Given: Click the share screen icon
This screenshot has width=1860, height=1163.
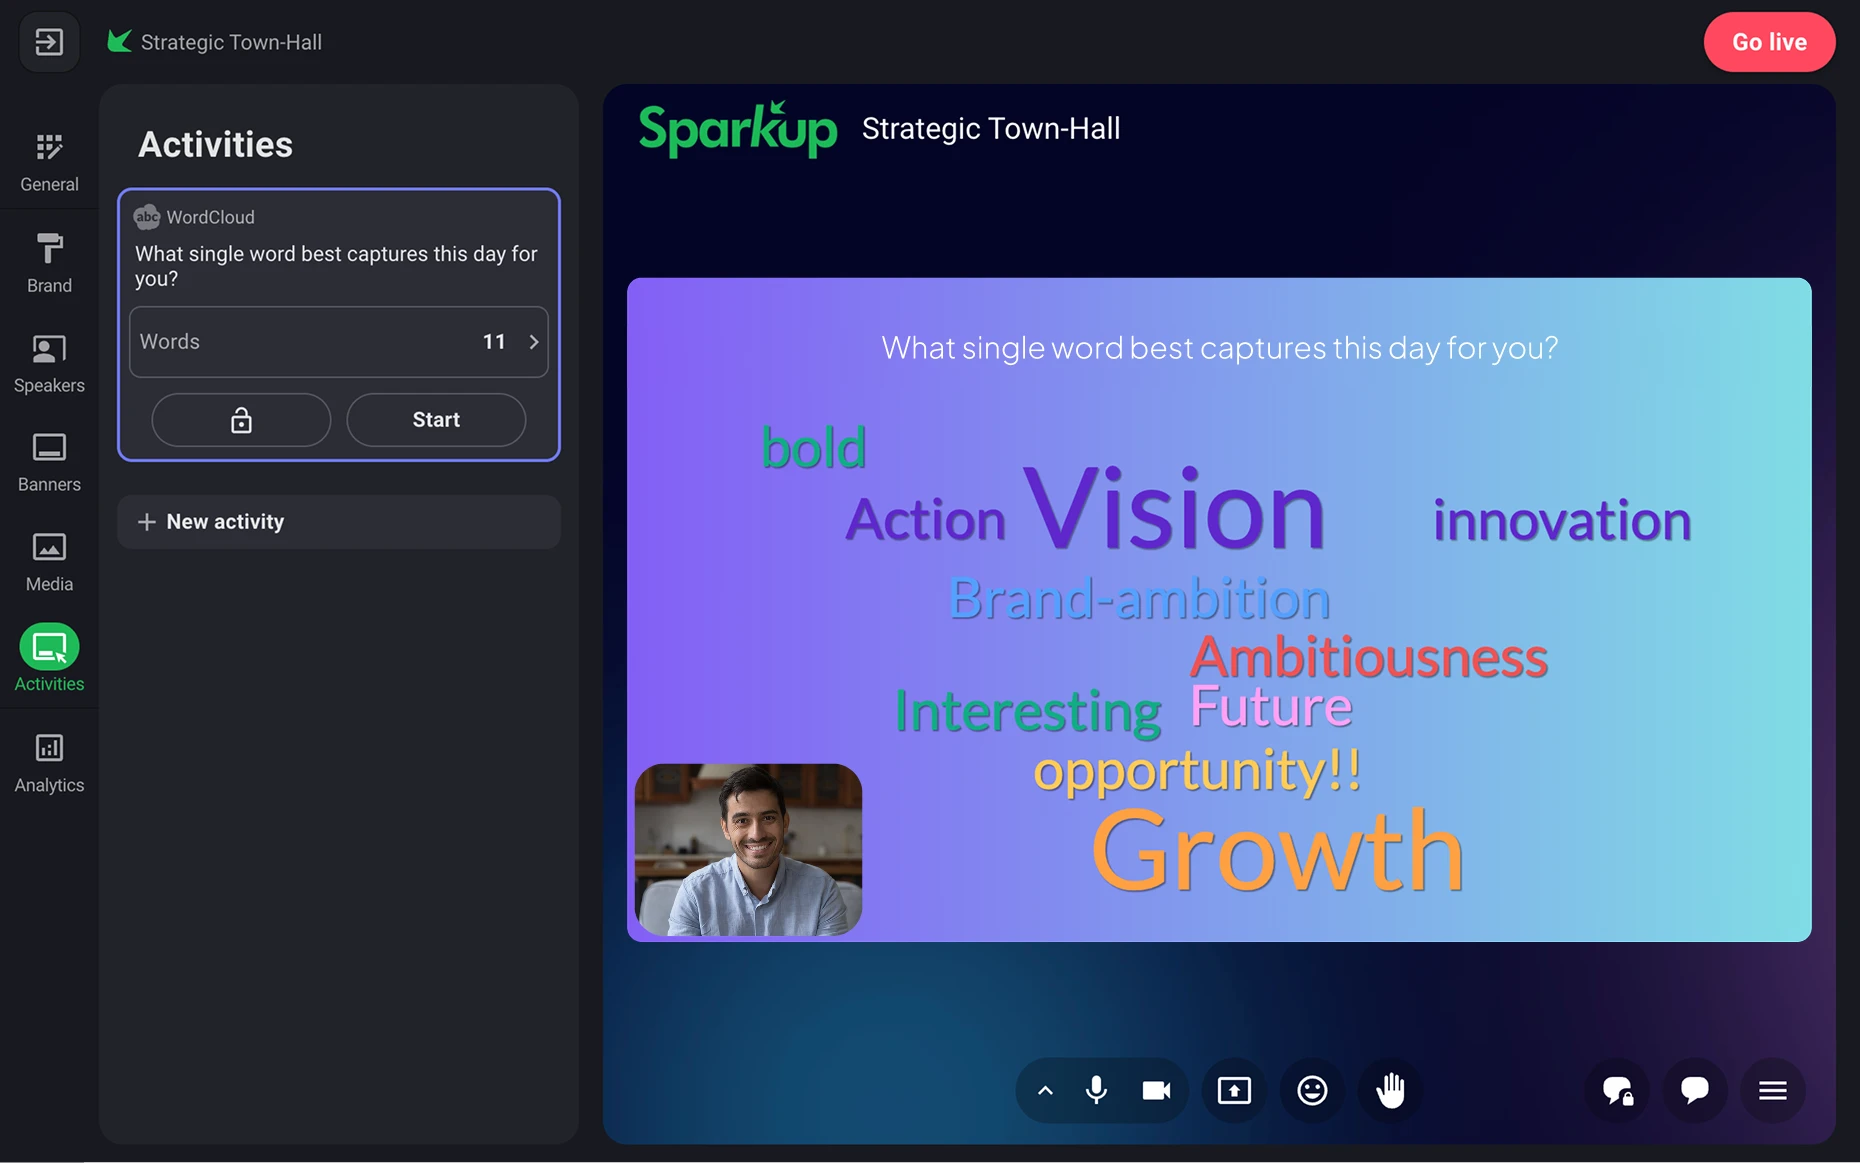Looking at the screenshot, I should click(1234, 1090).
